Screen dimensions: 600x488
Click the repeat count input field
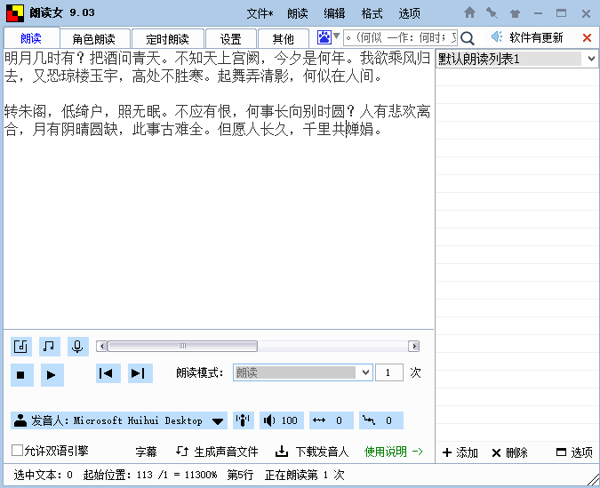point(389,373)
